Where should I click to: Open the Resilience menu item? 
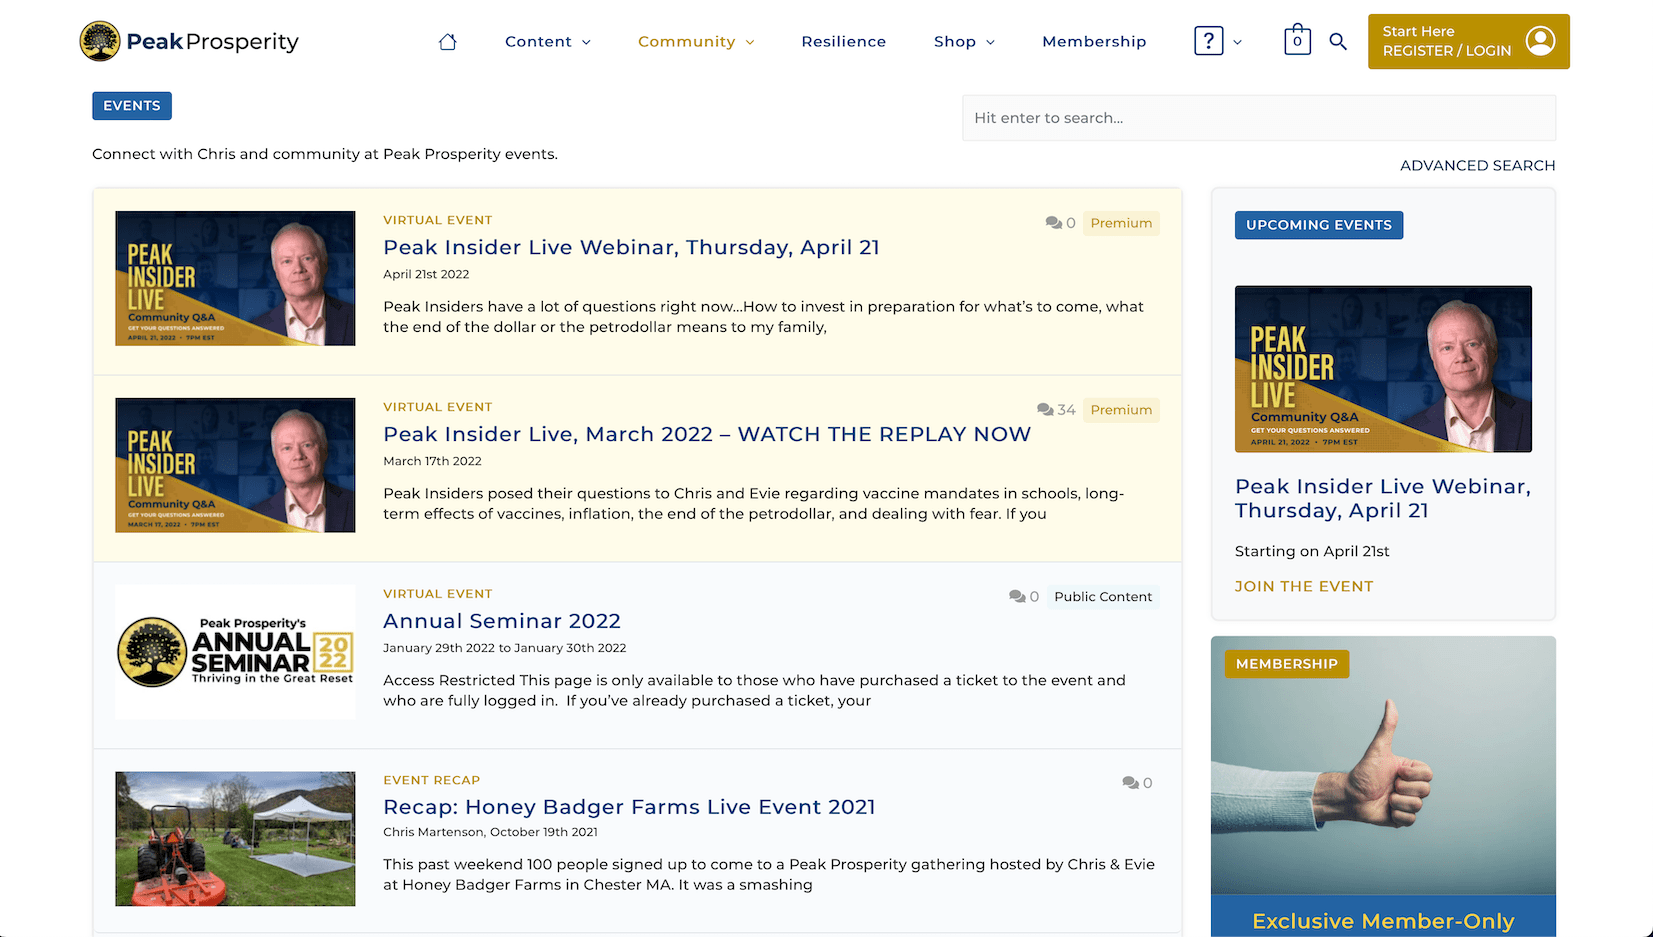pos(843,41)
